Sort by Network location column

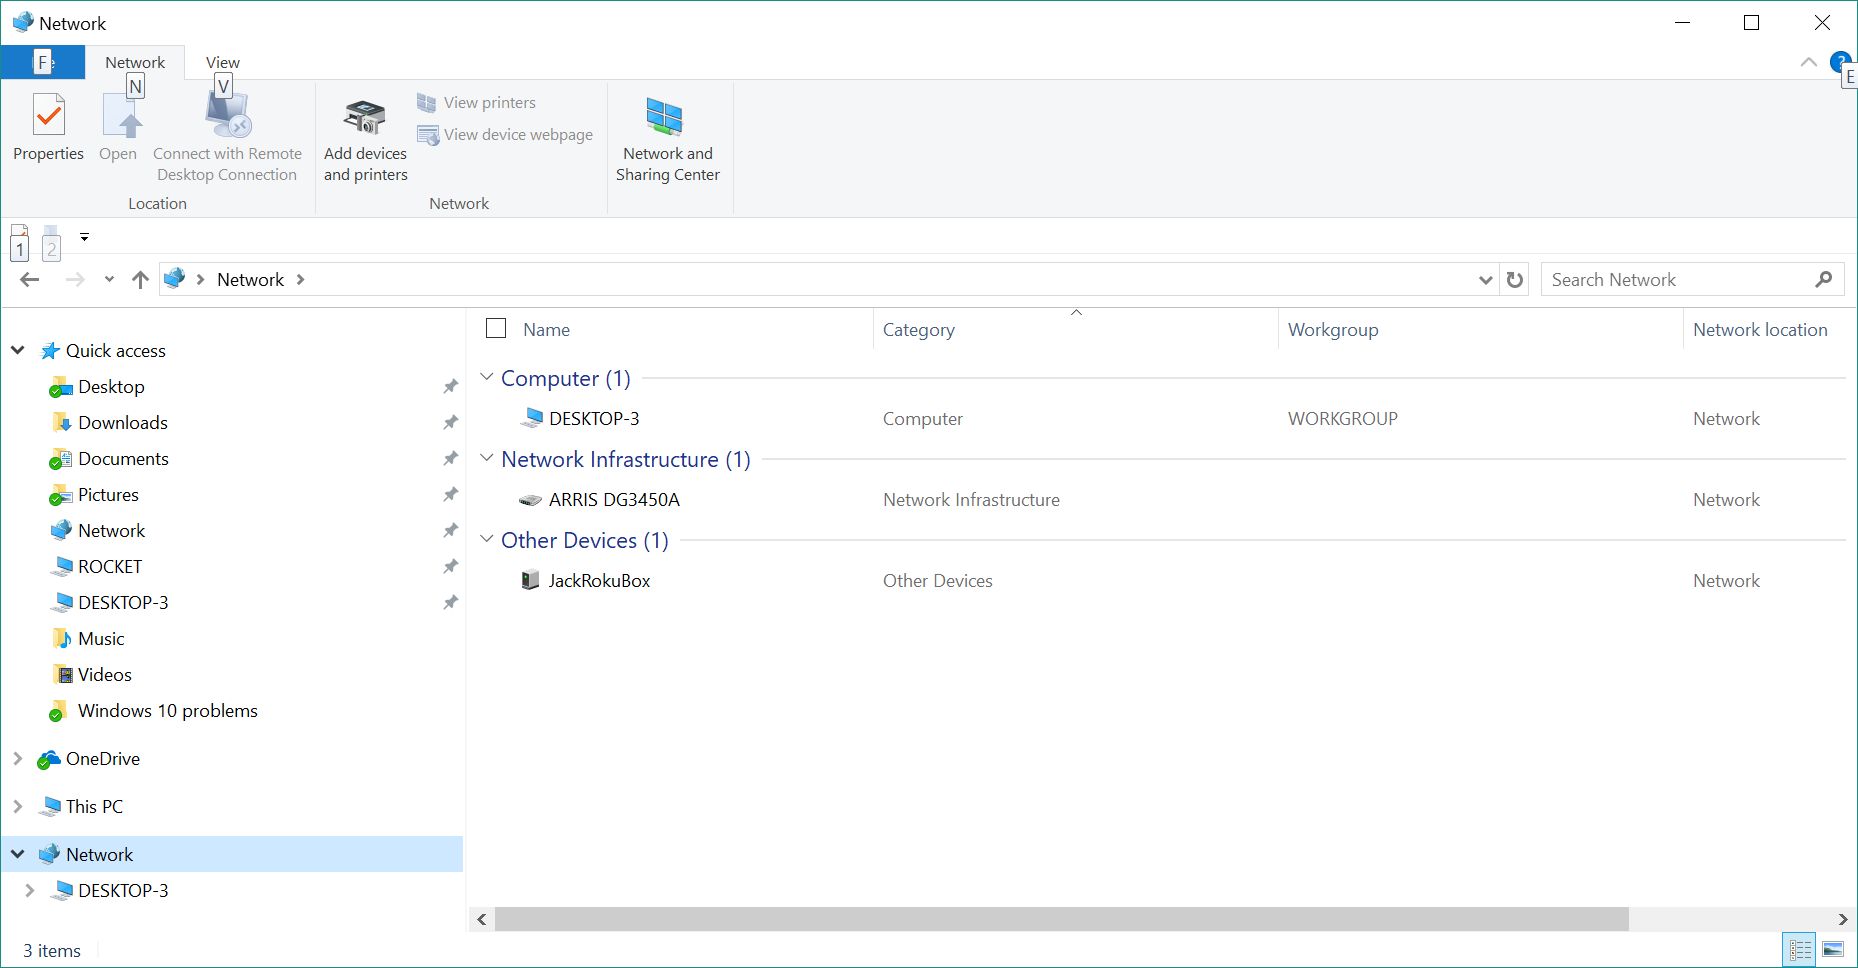coord(1759,330)
